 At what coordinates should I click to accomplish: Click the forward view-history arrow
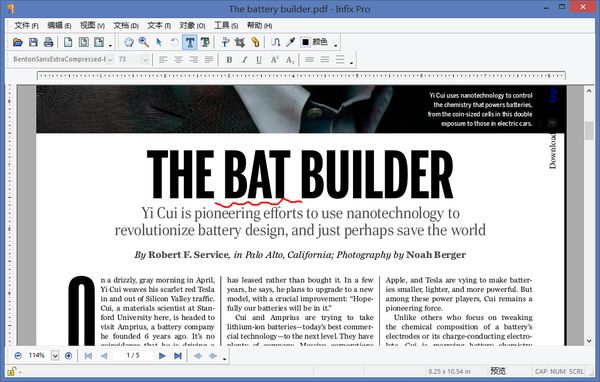213,356
